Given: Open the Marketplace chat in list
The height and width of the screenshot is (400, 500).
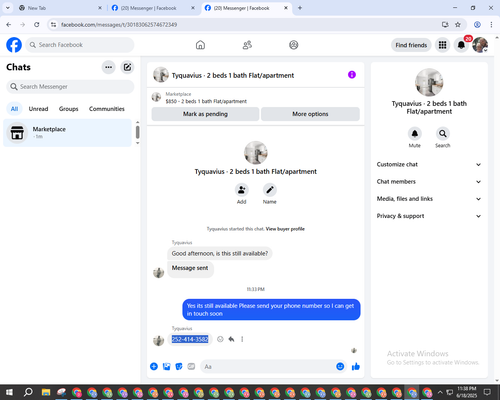Looking at the screenshot, I should [68, 133].
